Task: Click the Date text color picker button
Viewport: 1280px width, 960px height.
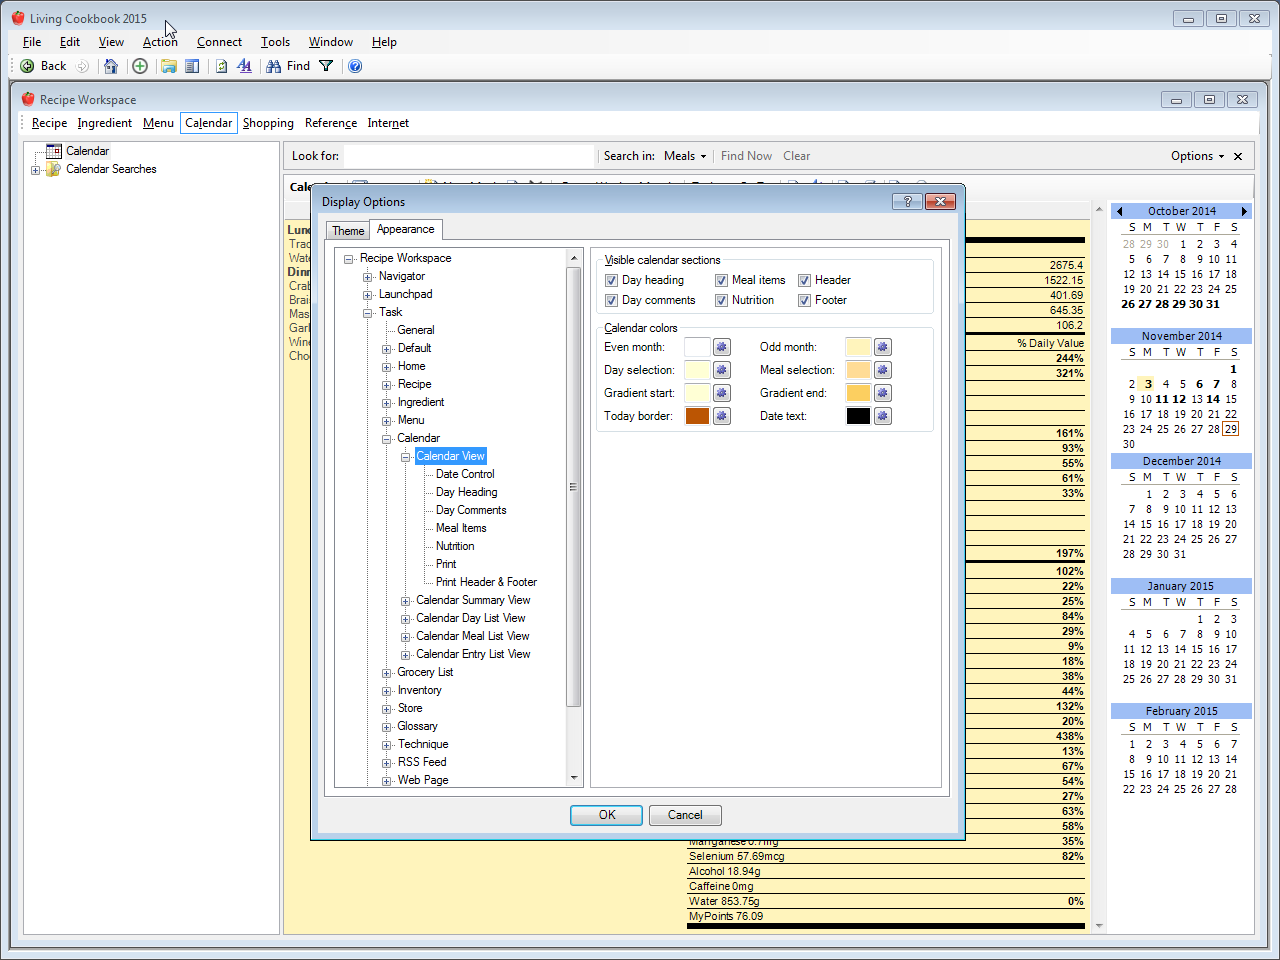Action: 883,416
